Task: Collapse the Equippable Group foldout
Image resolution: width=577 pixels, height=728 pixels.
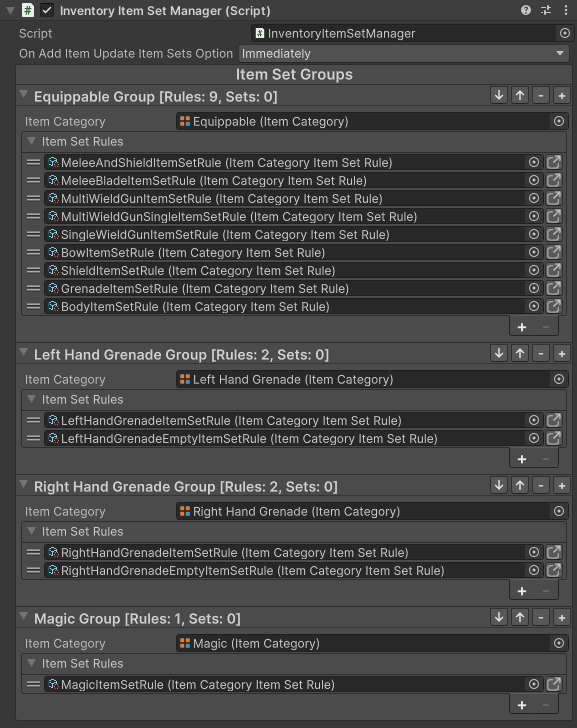Action: coord(23,95)
